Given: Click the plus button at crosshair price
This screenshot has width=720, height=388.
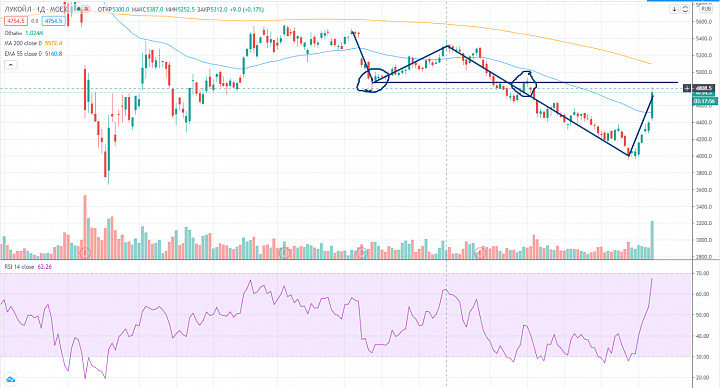Looking at the screenshot, I should click(687, 88).
